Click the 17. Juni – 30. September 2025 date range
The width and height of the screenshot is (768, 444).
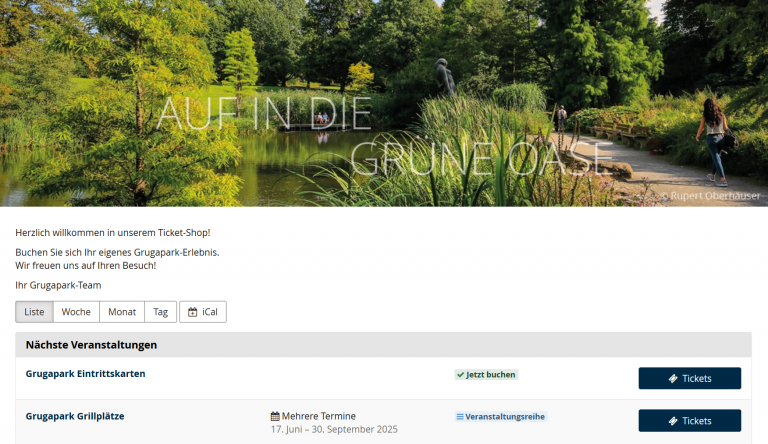pos(334,429)
